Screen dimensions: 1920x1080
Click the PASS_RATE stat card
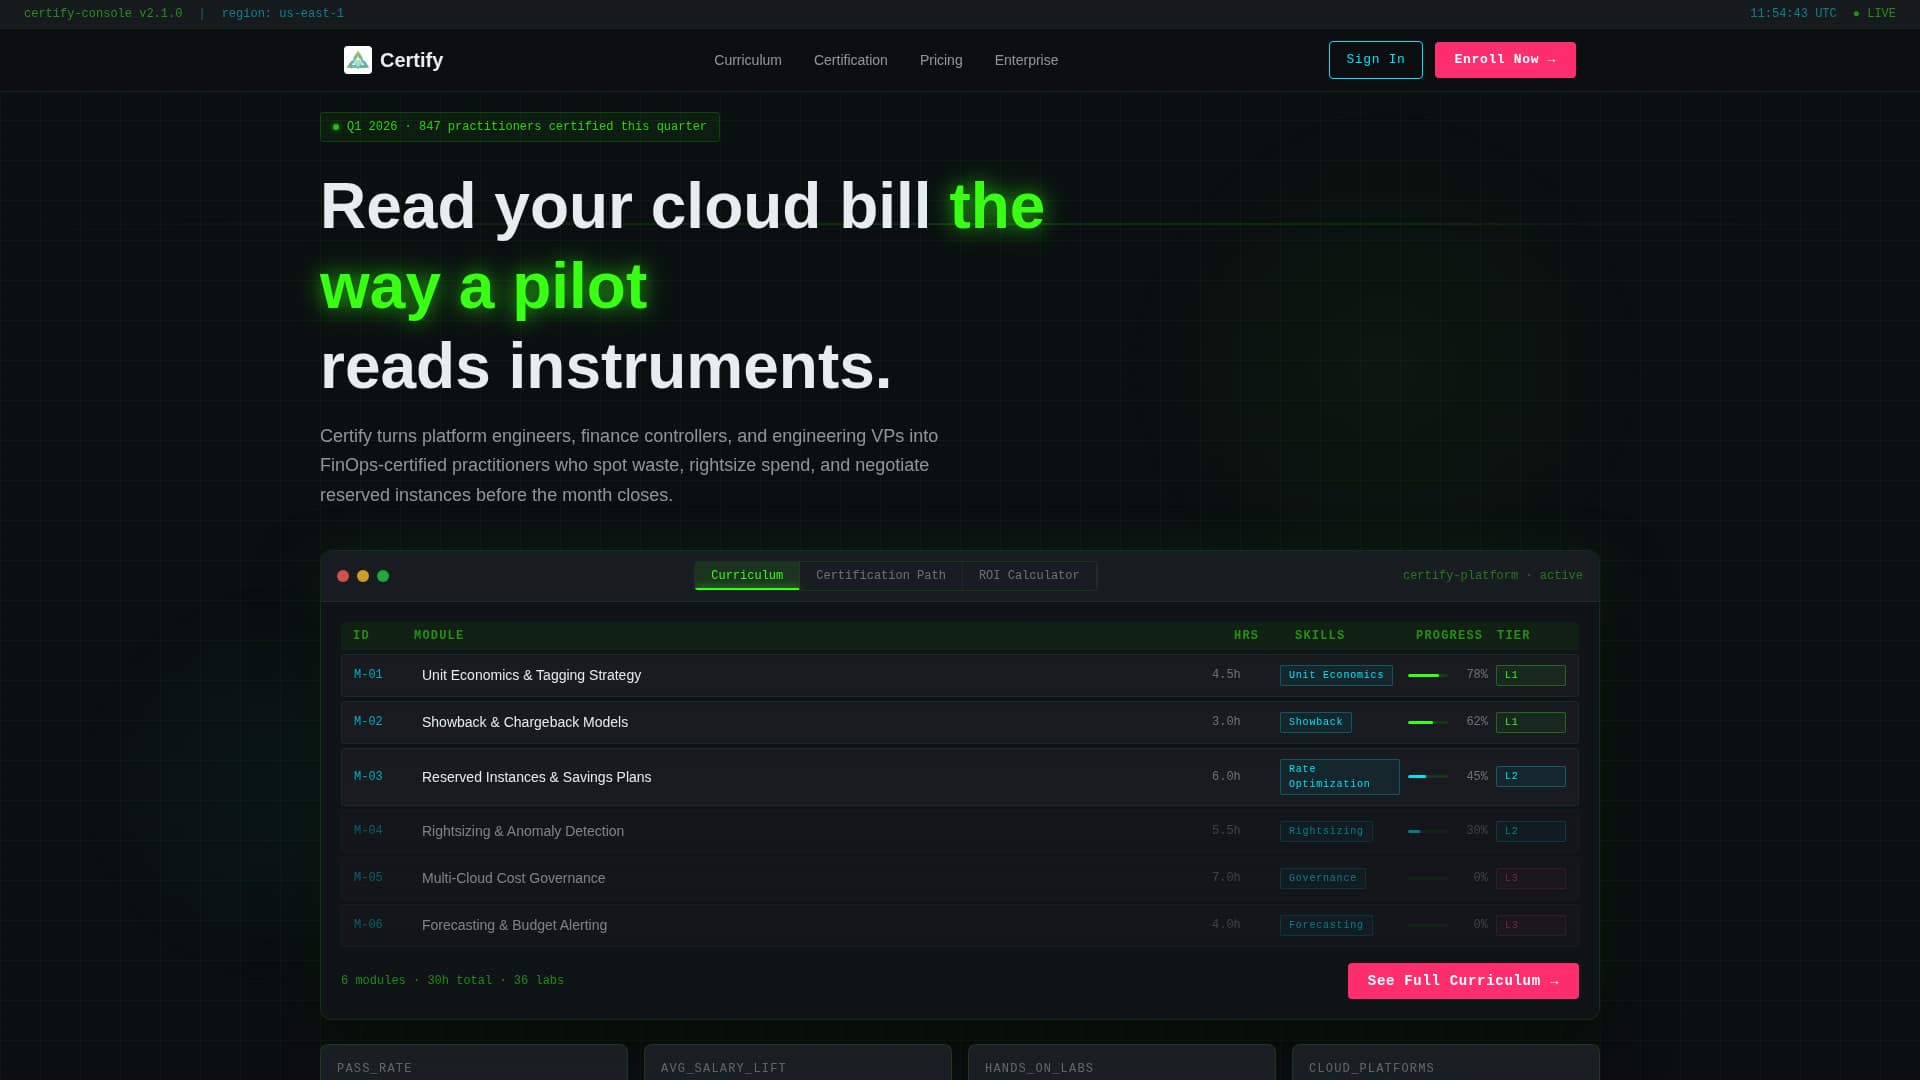click(474, 1063)
